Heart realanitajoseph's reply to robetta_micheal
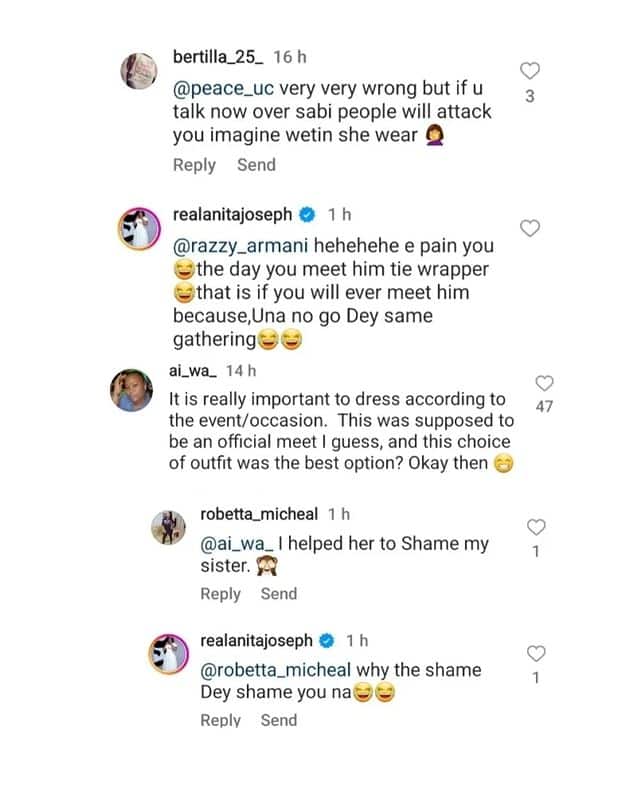Image resolution: width=640 pixels, height=801 pixels. coord(537,654)
